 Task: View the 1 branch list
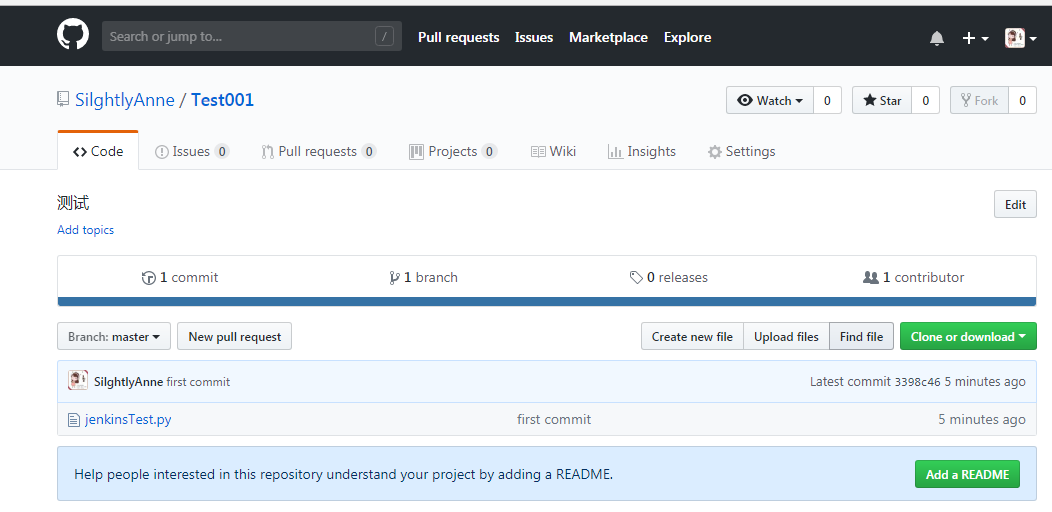423,278
